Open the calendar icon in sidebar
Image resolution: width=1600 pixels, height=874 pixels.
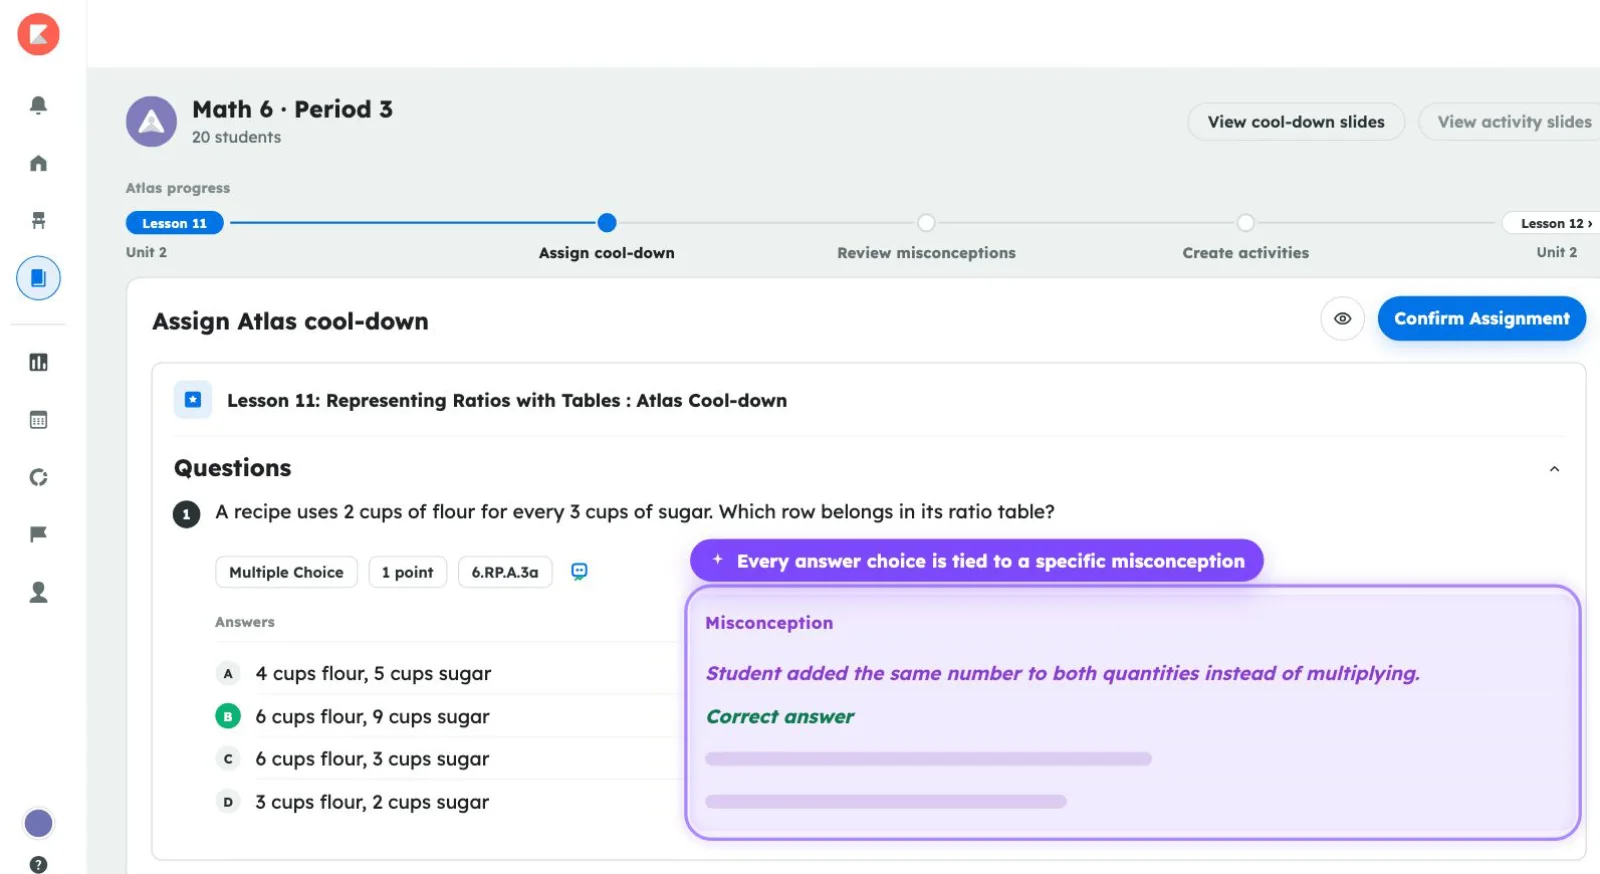(x=38, y=420)
